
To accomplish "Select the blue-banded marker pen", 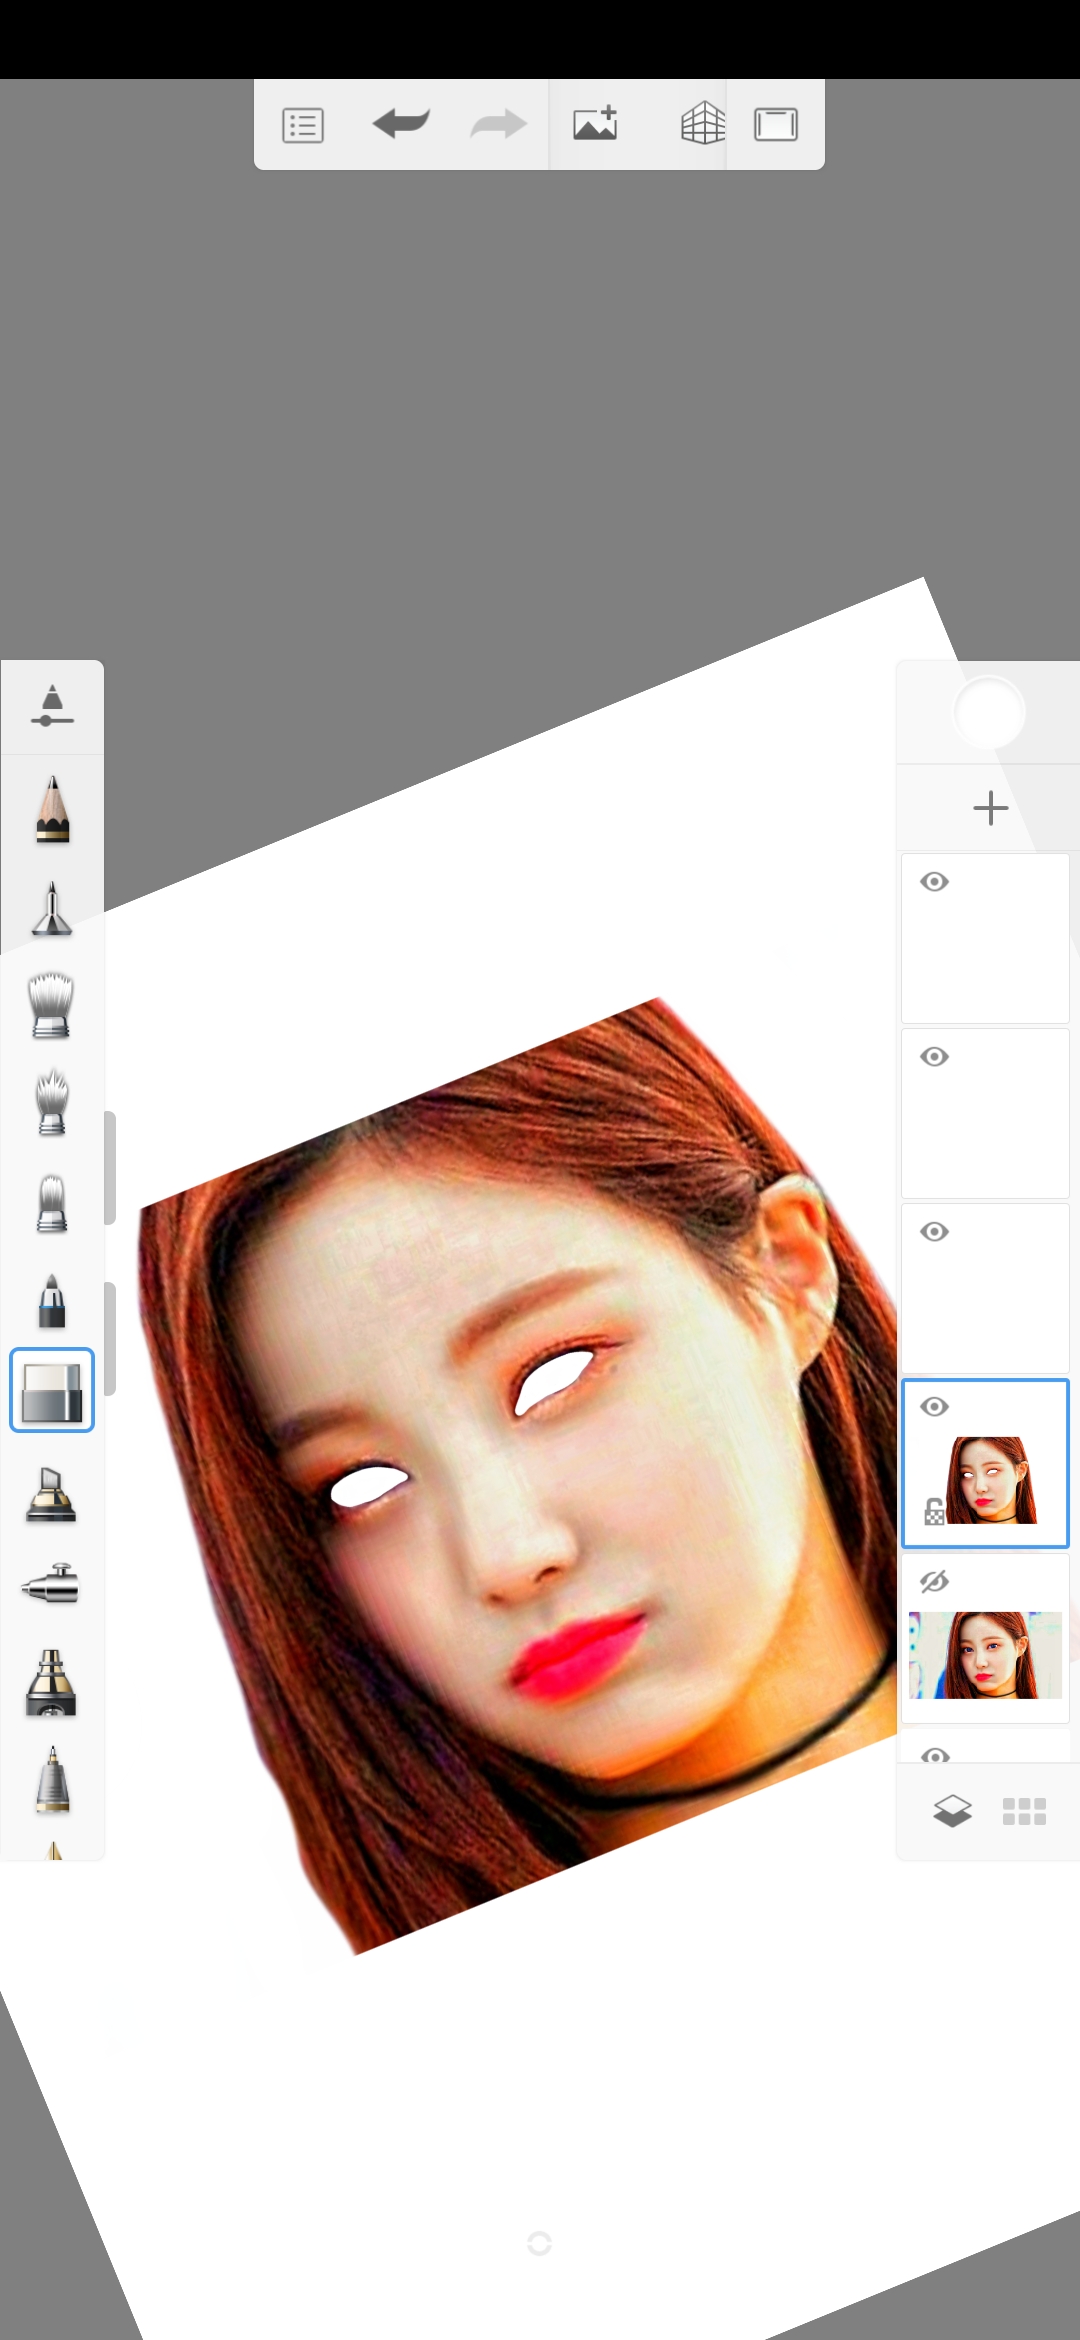I will point(52,1301).
